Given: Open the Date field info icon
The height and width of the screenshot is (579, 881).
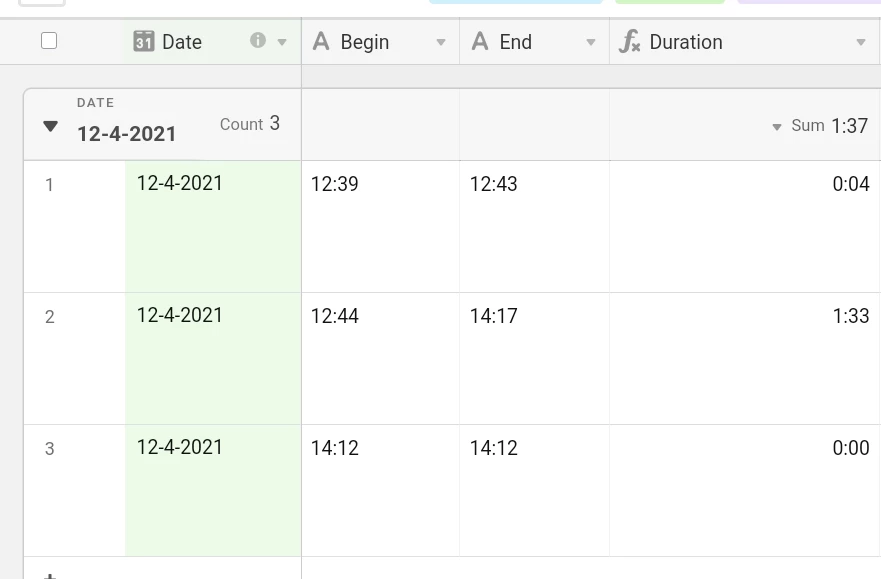Looking at the screenshot, I should 258,40.
